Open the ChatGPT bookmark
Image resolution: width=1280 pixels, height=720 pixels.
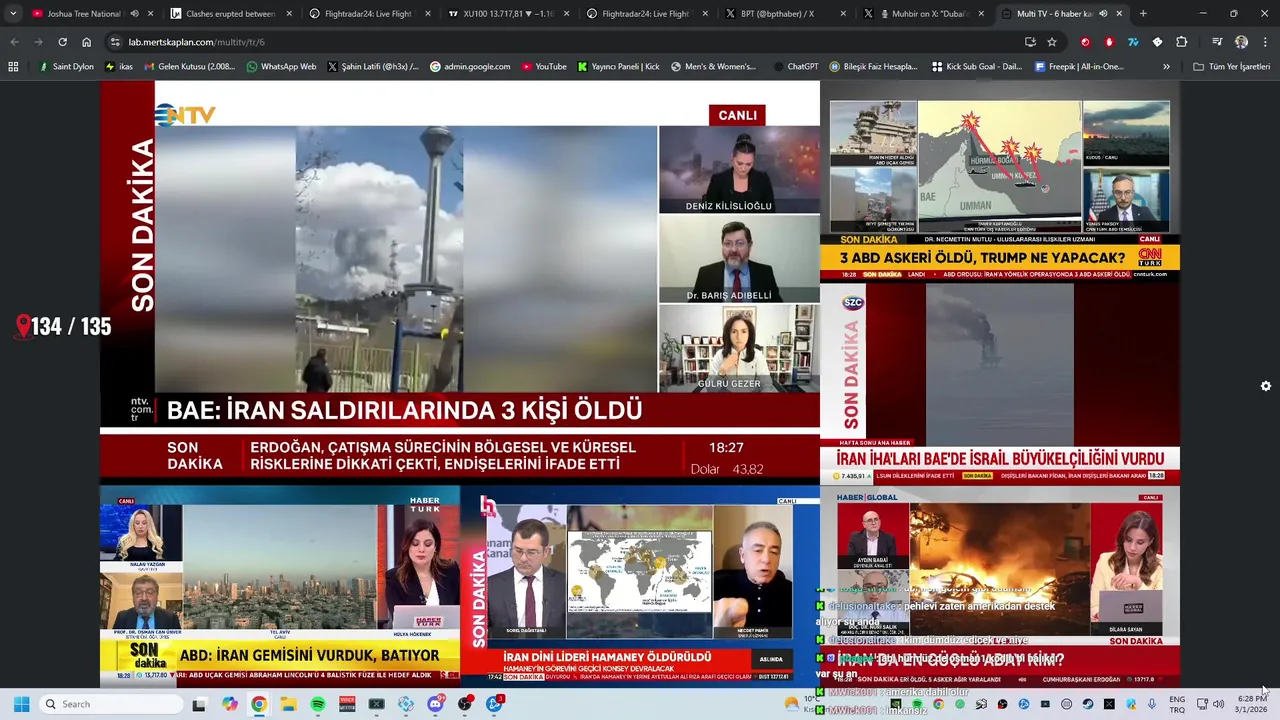pyautogui.click(x=796, y=67)
